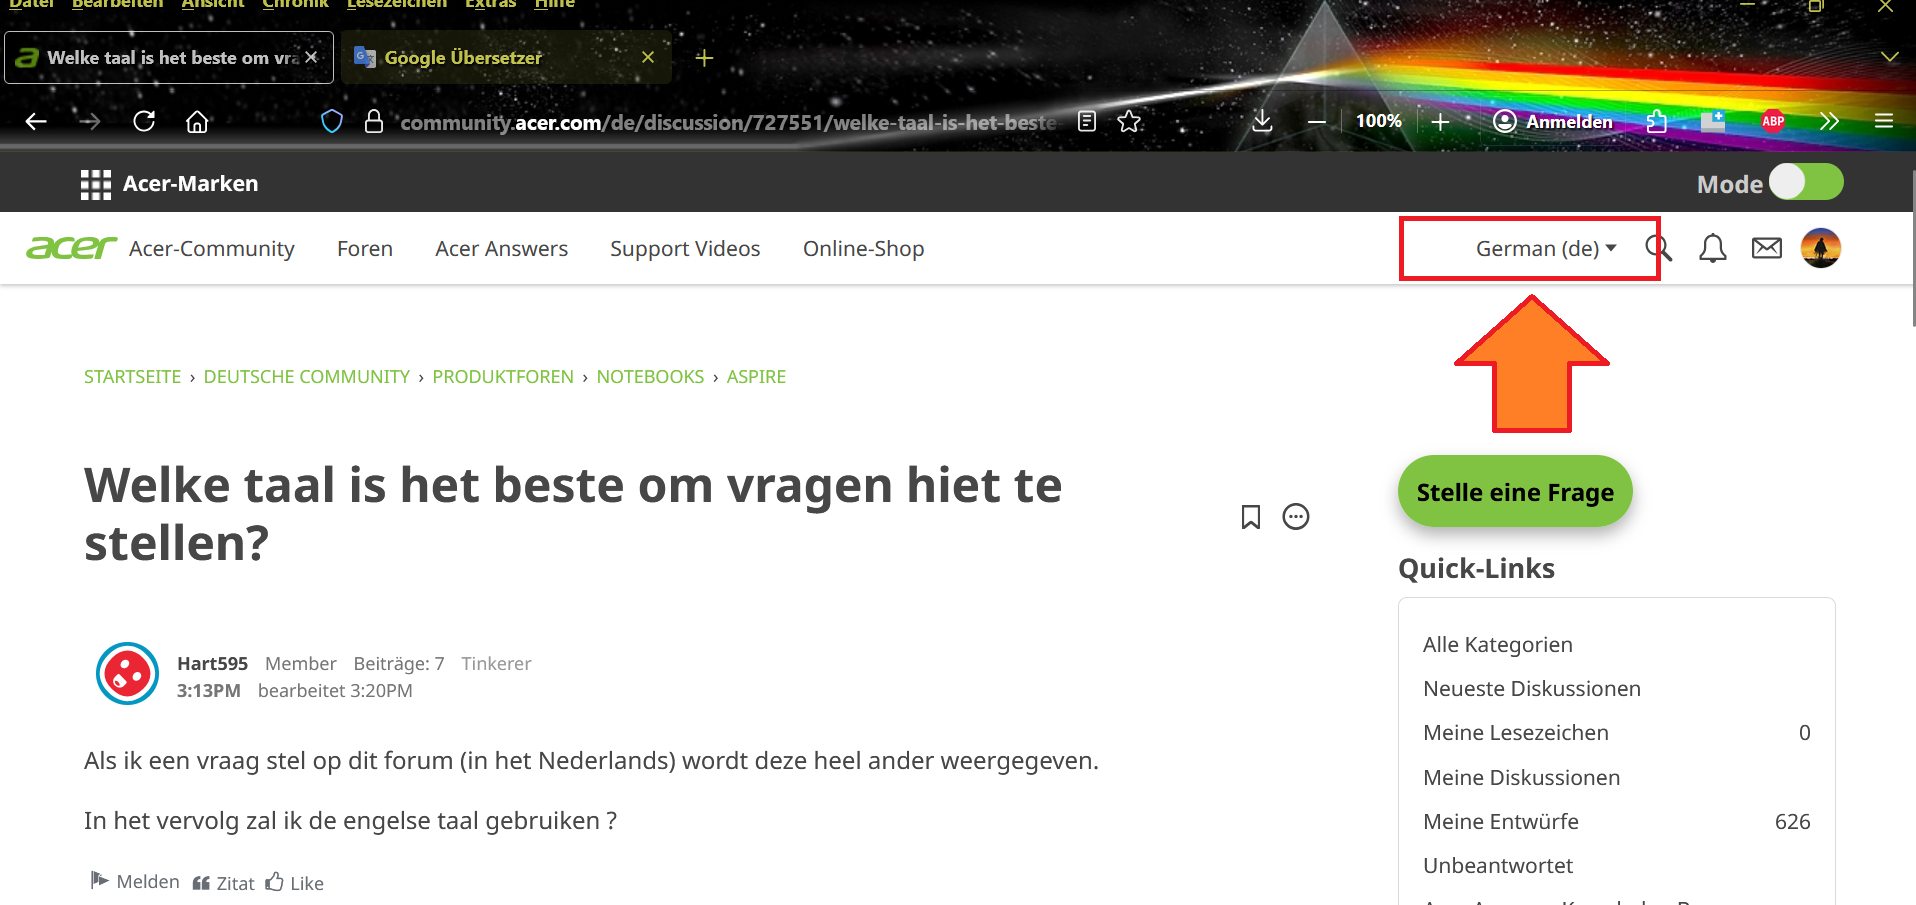Open Meine Entwürfe quick link

pos(1501,822)
